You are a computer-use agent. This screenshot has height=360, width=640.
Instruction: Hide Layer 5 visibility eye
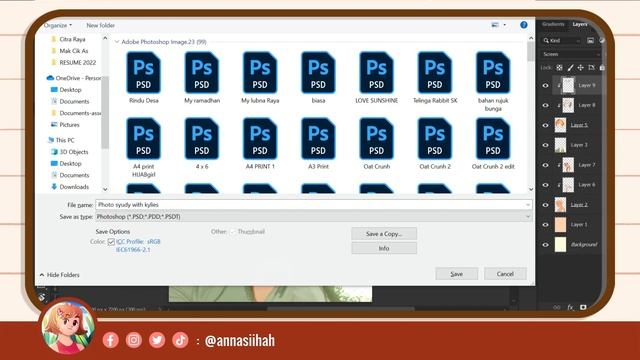(545, 125)
